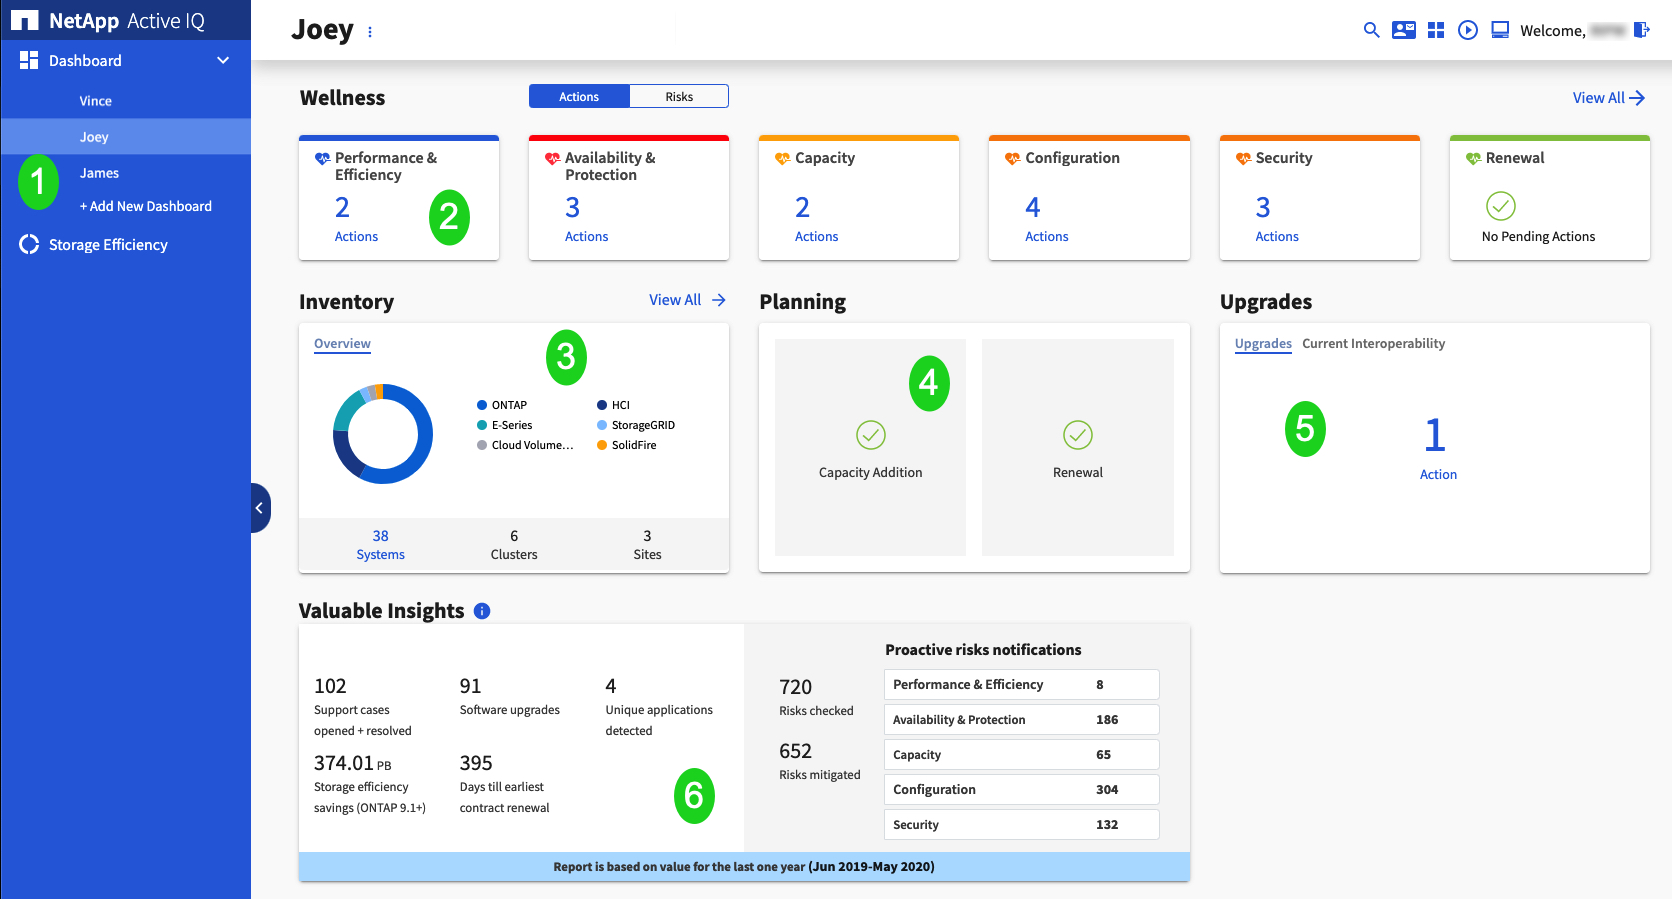
Task: Click View All in Inventory section
Action: tap(687, 299)
